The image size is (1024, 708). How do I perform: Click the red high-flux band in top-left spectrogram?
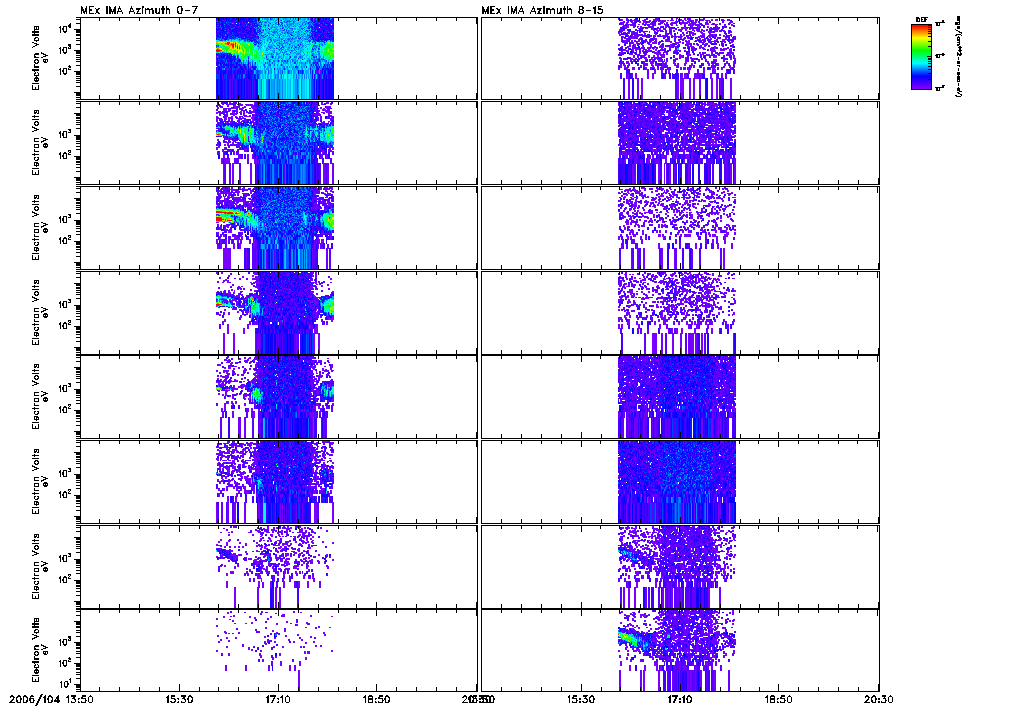coord(228,46)
